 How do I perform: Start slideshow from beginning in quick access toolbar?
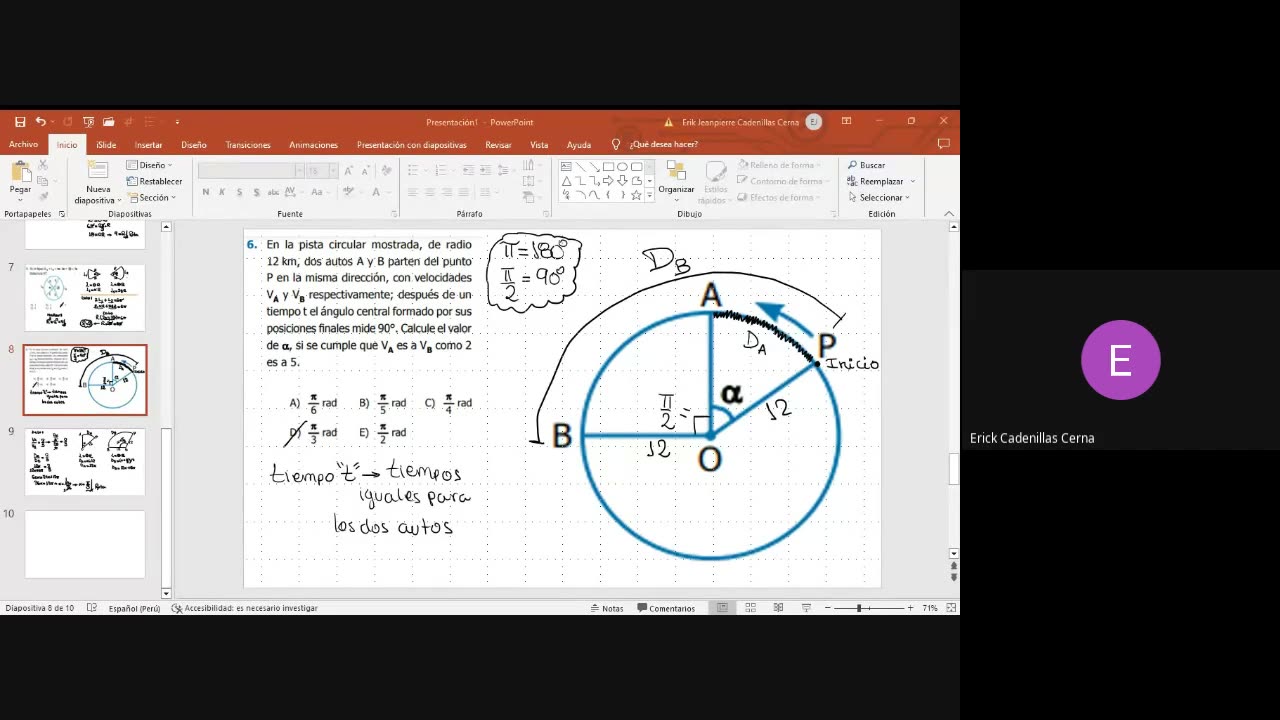pyautogui.click(x=88, y=122)
